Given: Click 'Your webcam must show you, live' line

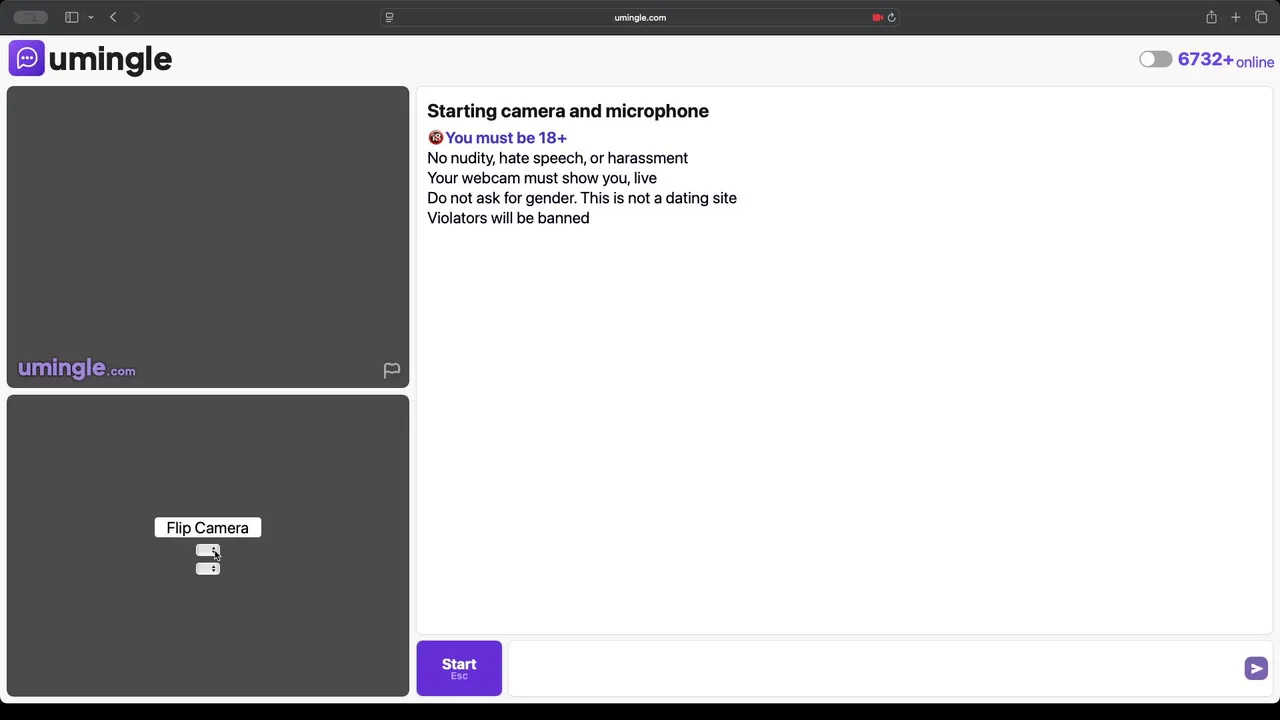Looking at the screenshot, I should [x=542, y=178].
